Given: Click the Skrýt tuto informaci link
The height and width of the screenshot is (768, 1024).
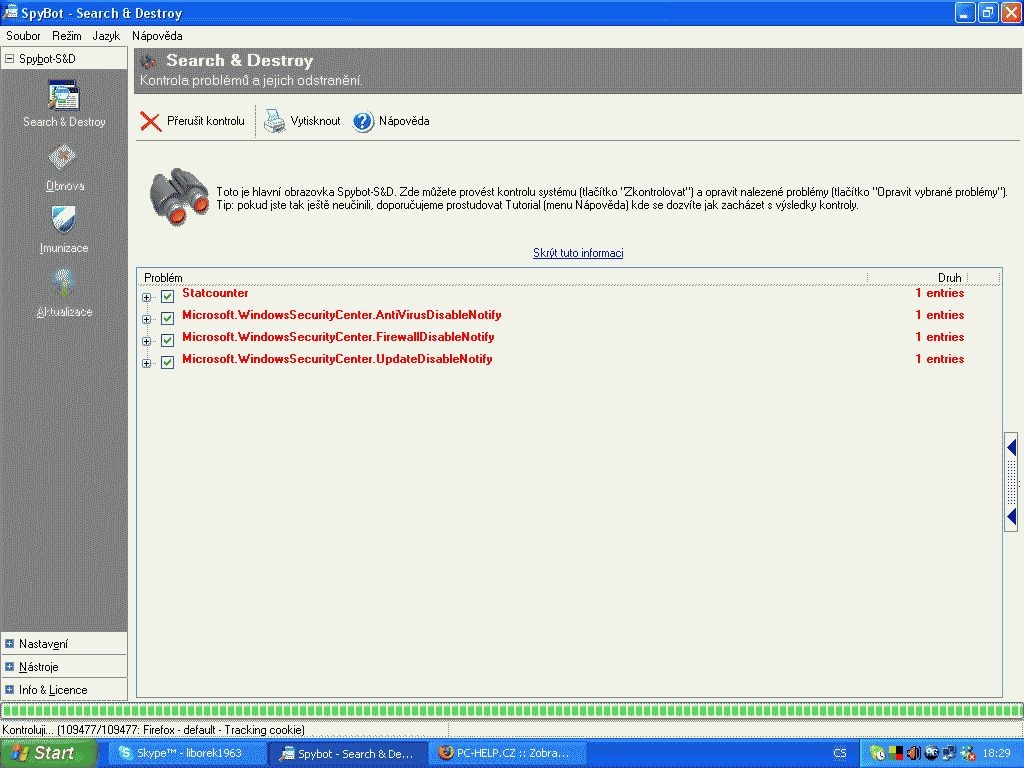Looking at the screenshot, I should click(578, 253).
